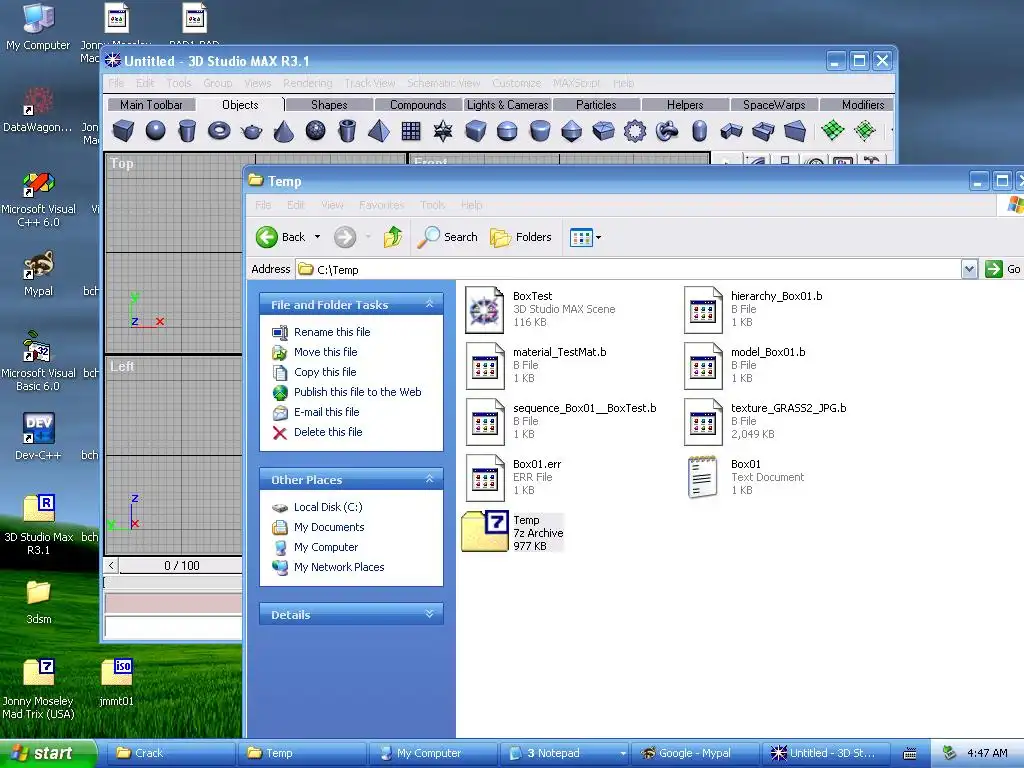
Task: Open the 3 Notepad taskbar group
Action: coord(565,753)
